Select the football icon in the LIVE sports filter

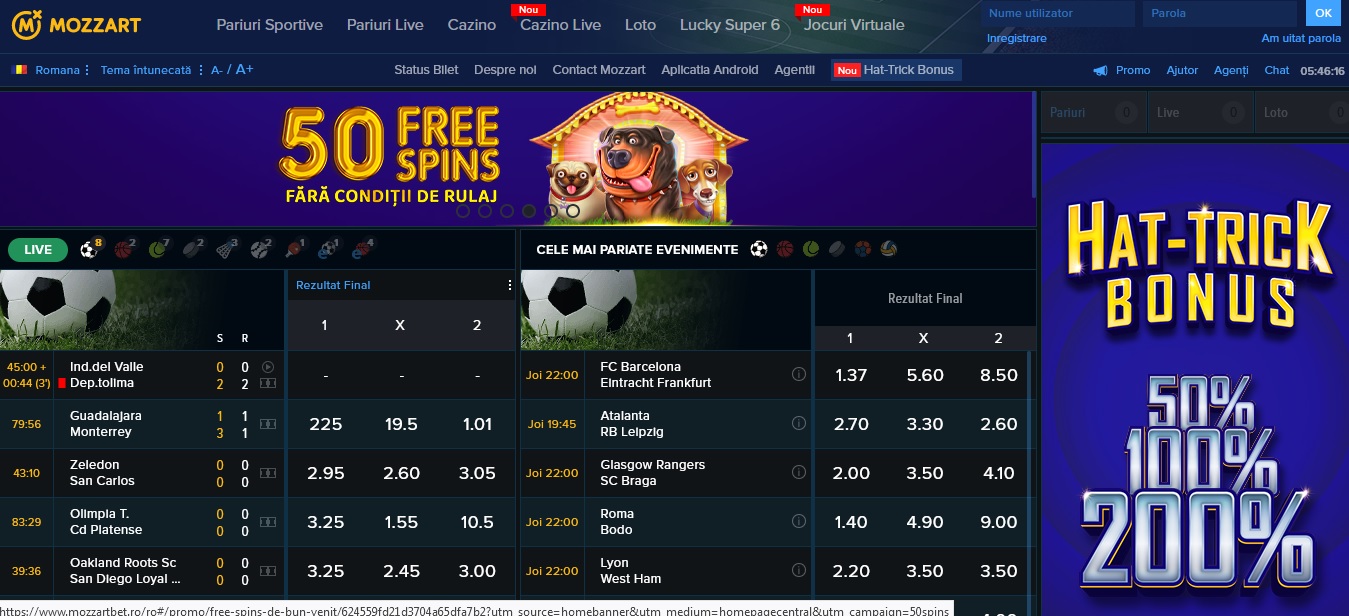pos(89,250)
